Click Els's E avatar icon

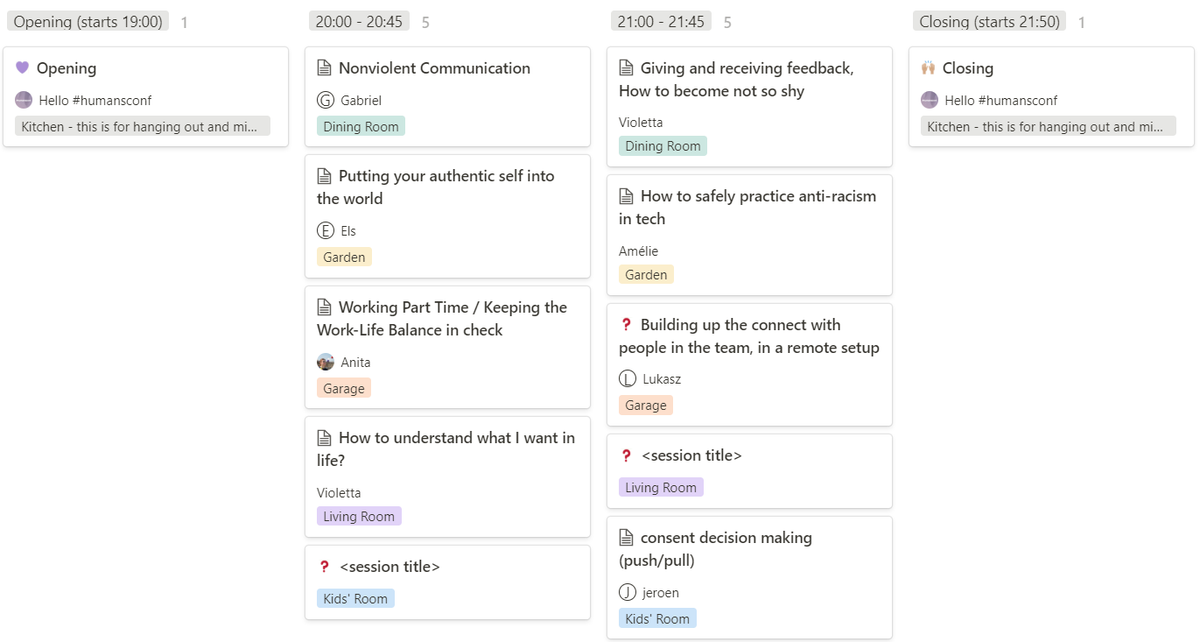pyautogui.click(x=325, y=231)
